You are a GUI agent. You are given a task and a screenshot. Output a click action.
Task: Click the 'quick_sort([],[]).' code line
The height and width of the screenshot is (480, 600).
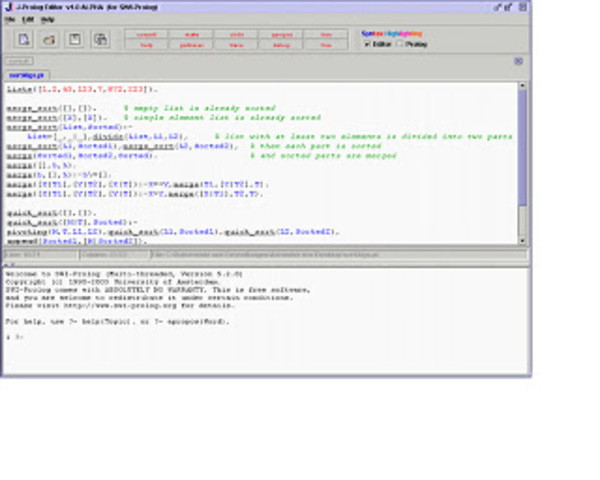click(x=52, y=213)
